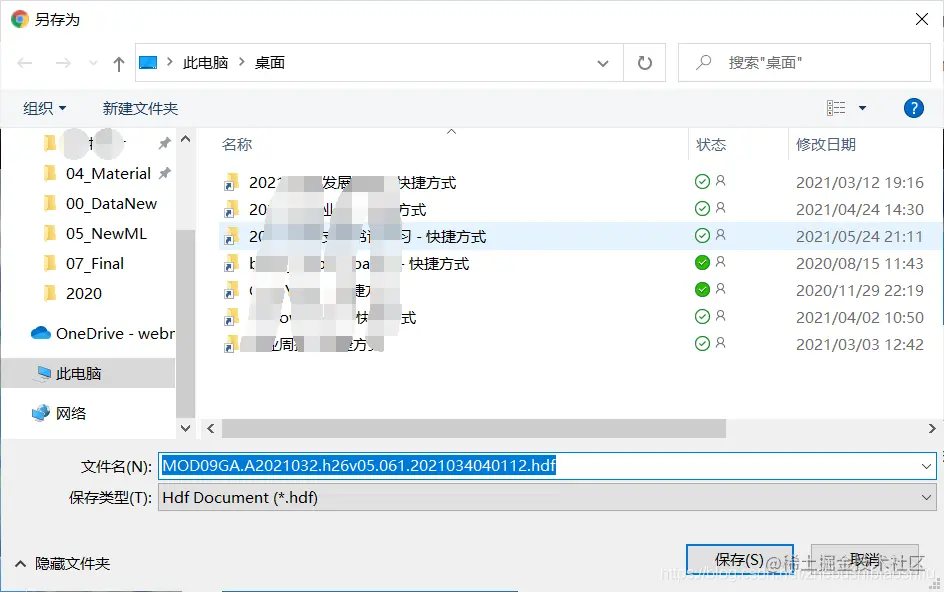The width and height of the screenshot is (944, 592).
Task: Click the computer icon in address bar
Action: (148, 62)
